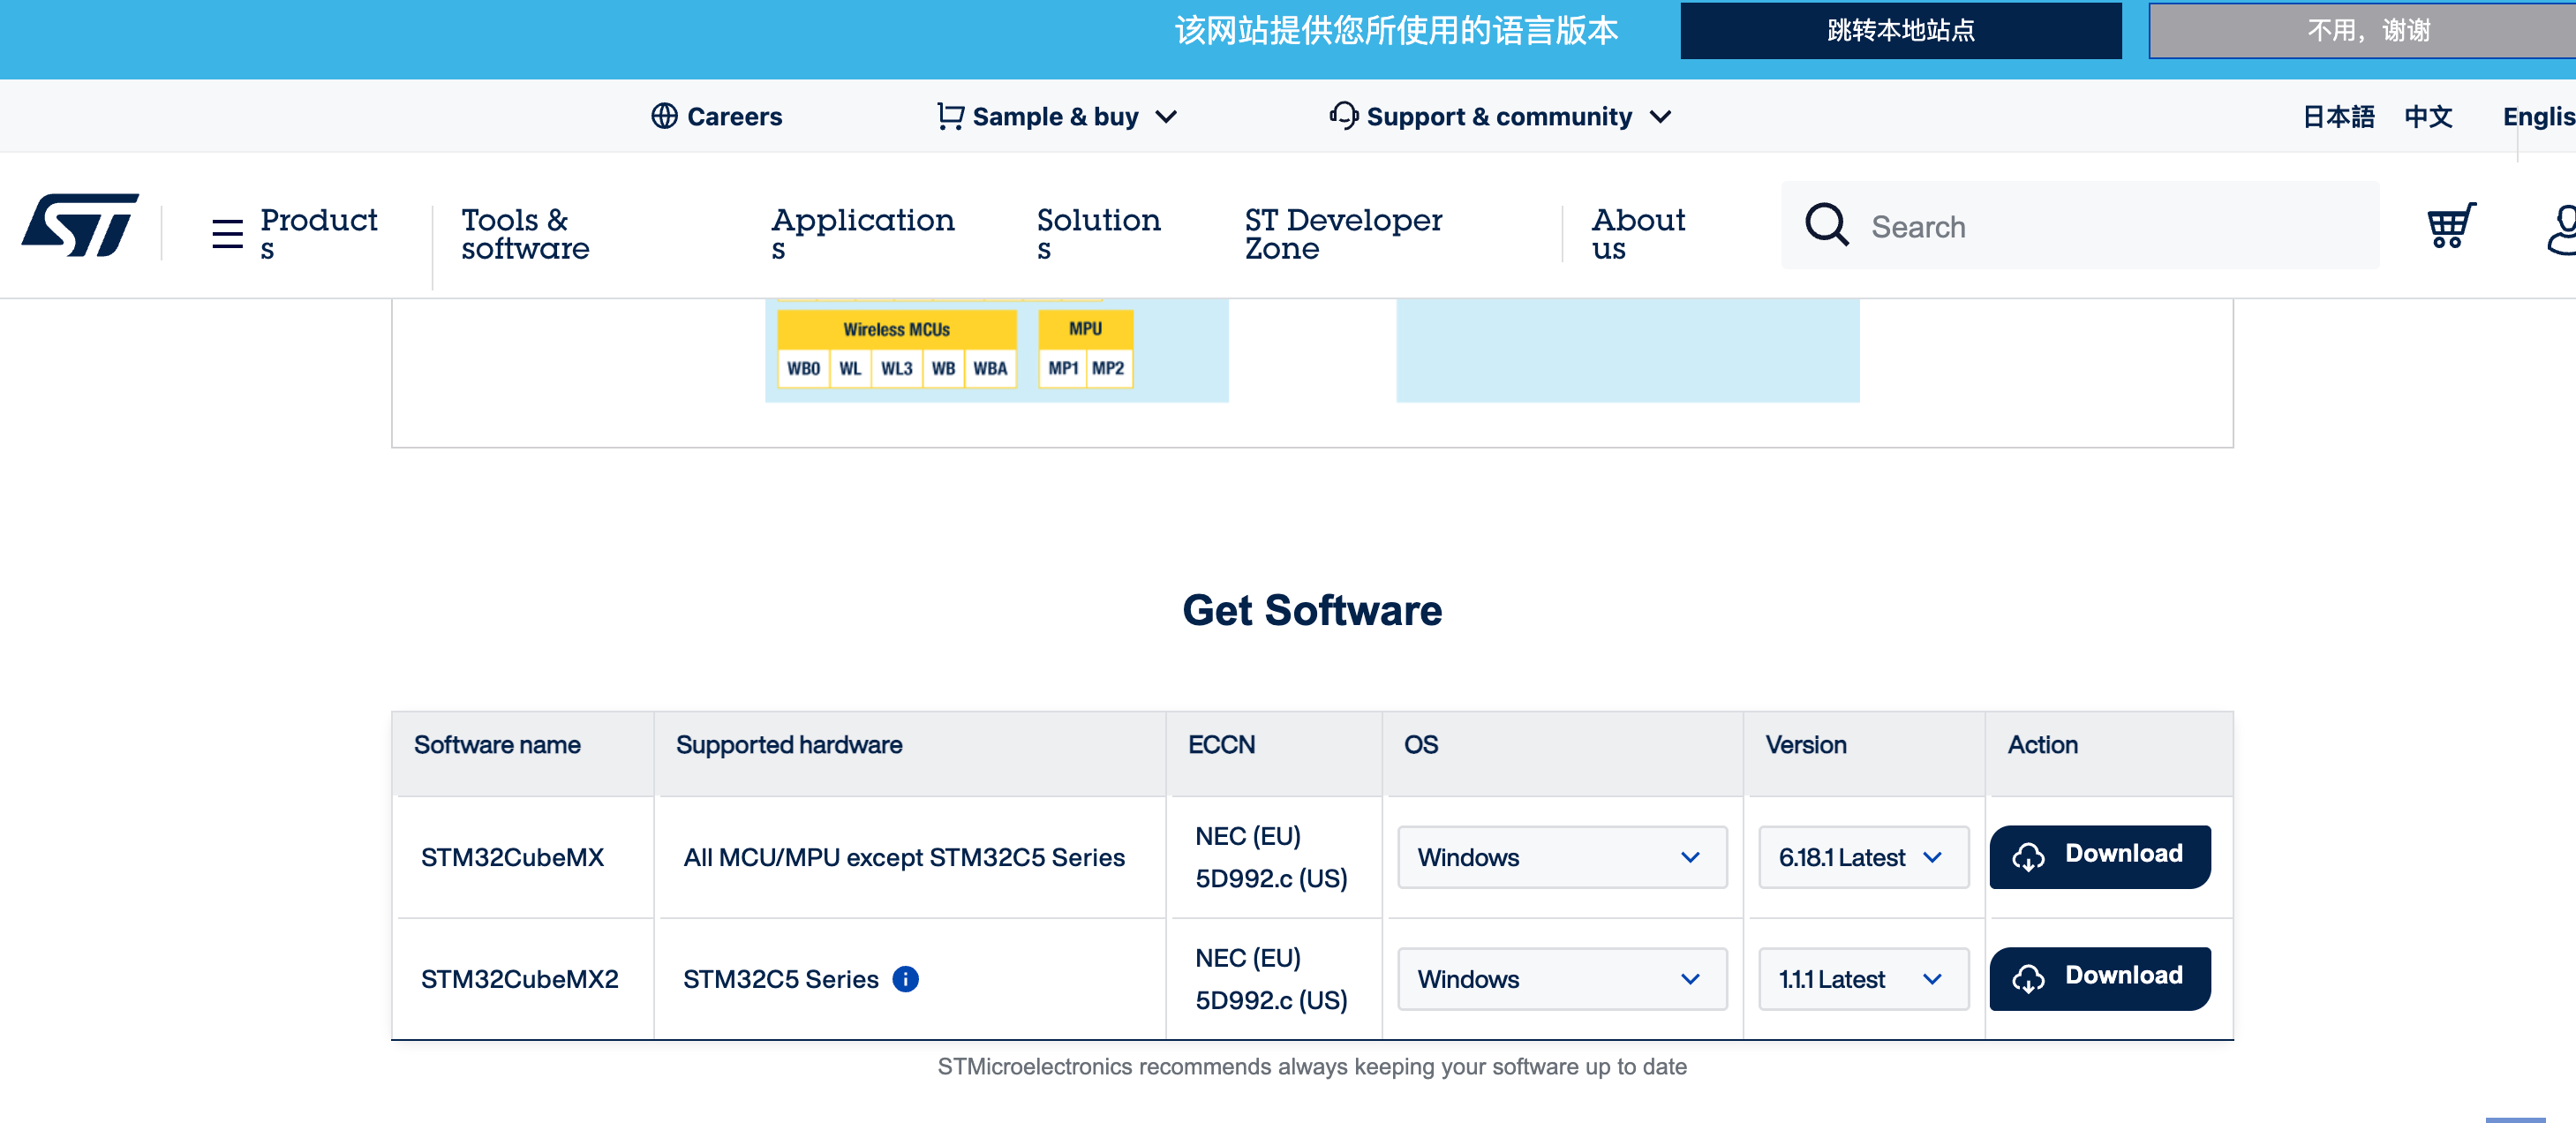Click the ST logo icon

[80, 225]
